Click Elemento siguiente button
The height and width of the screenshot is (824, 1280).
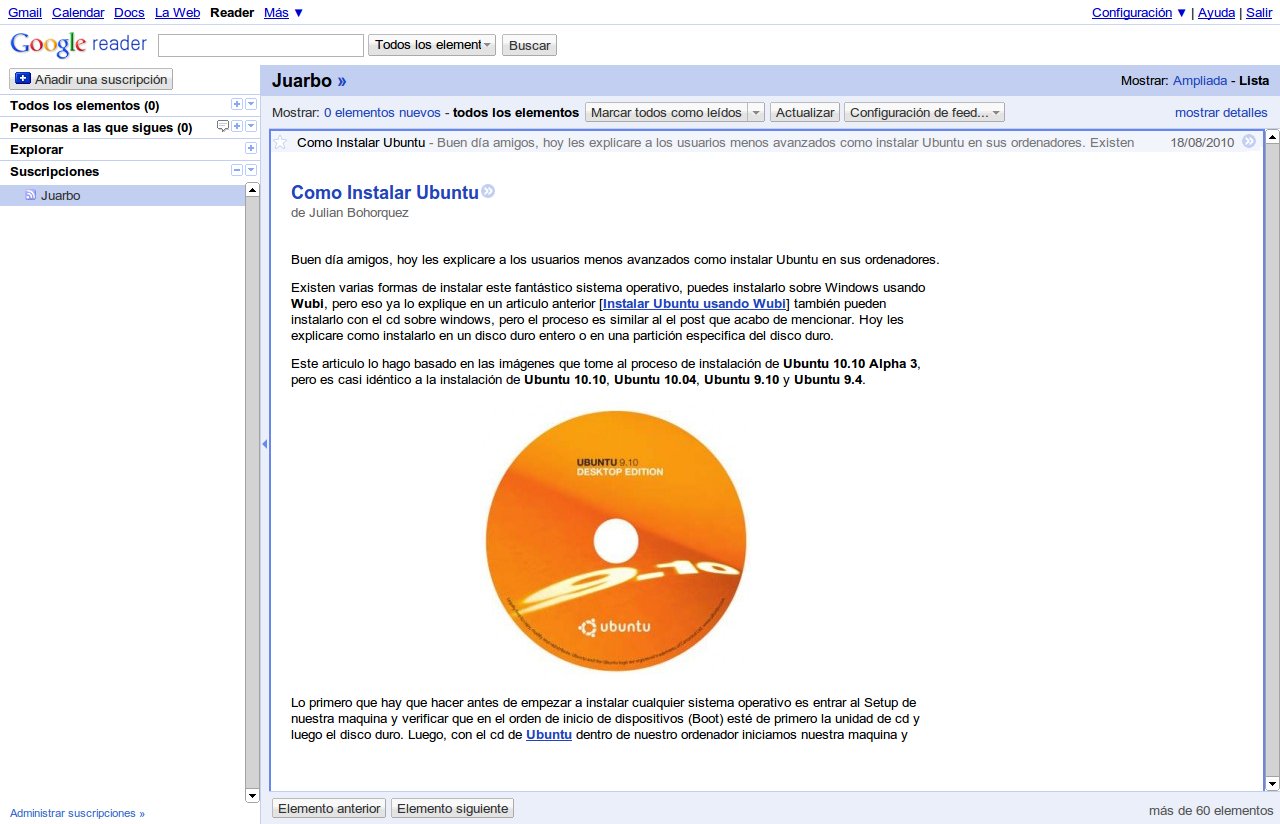[452, 808]
